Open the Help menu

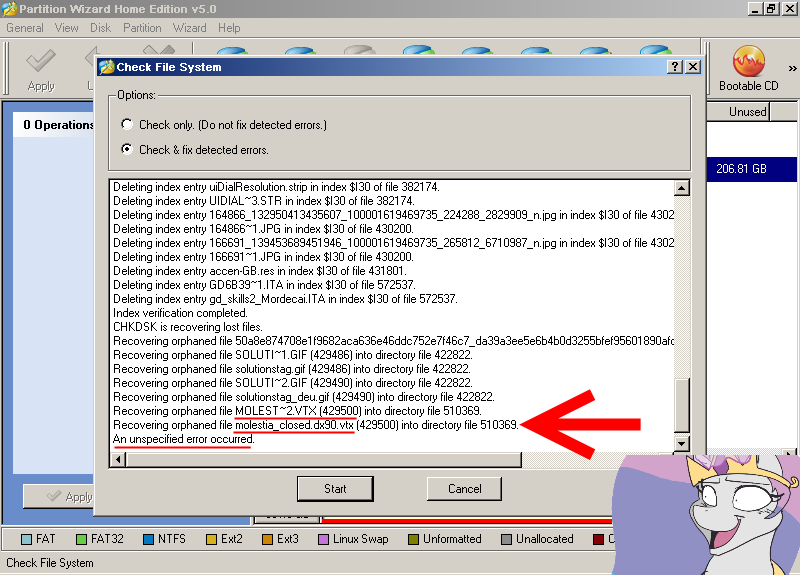click(x=229, y=28)
